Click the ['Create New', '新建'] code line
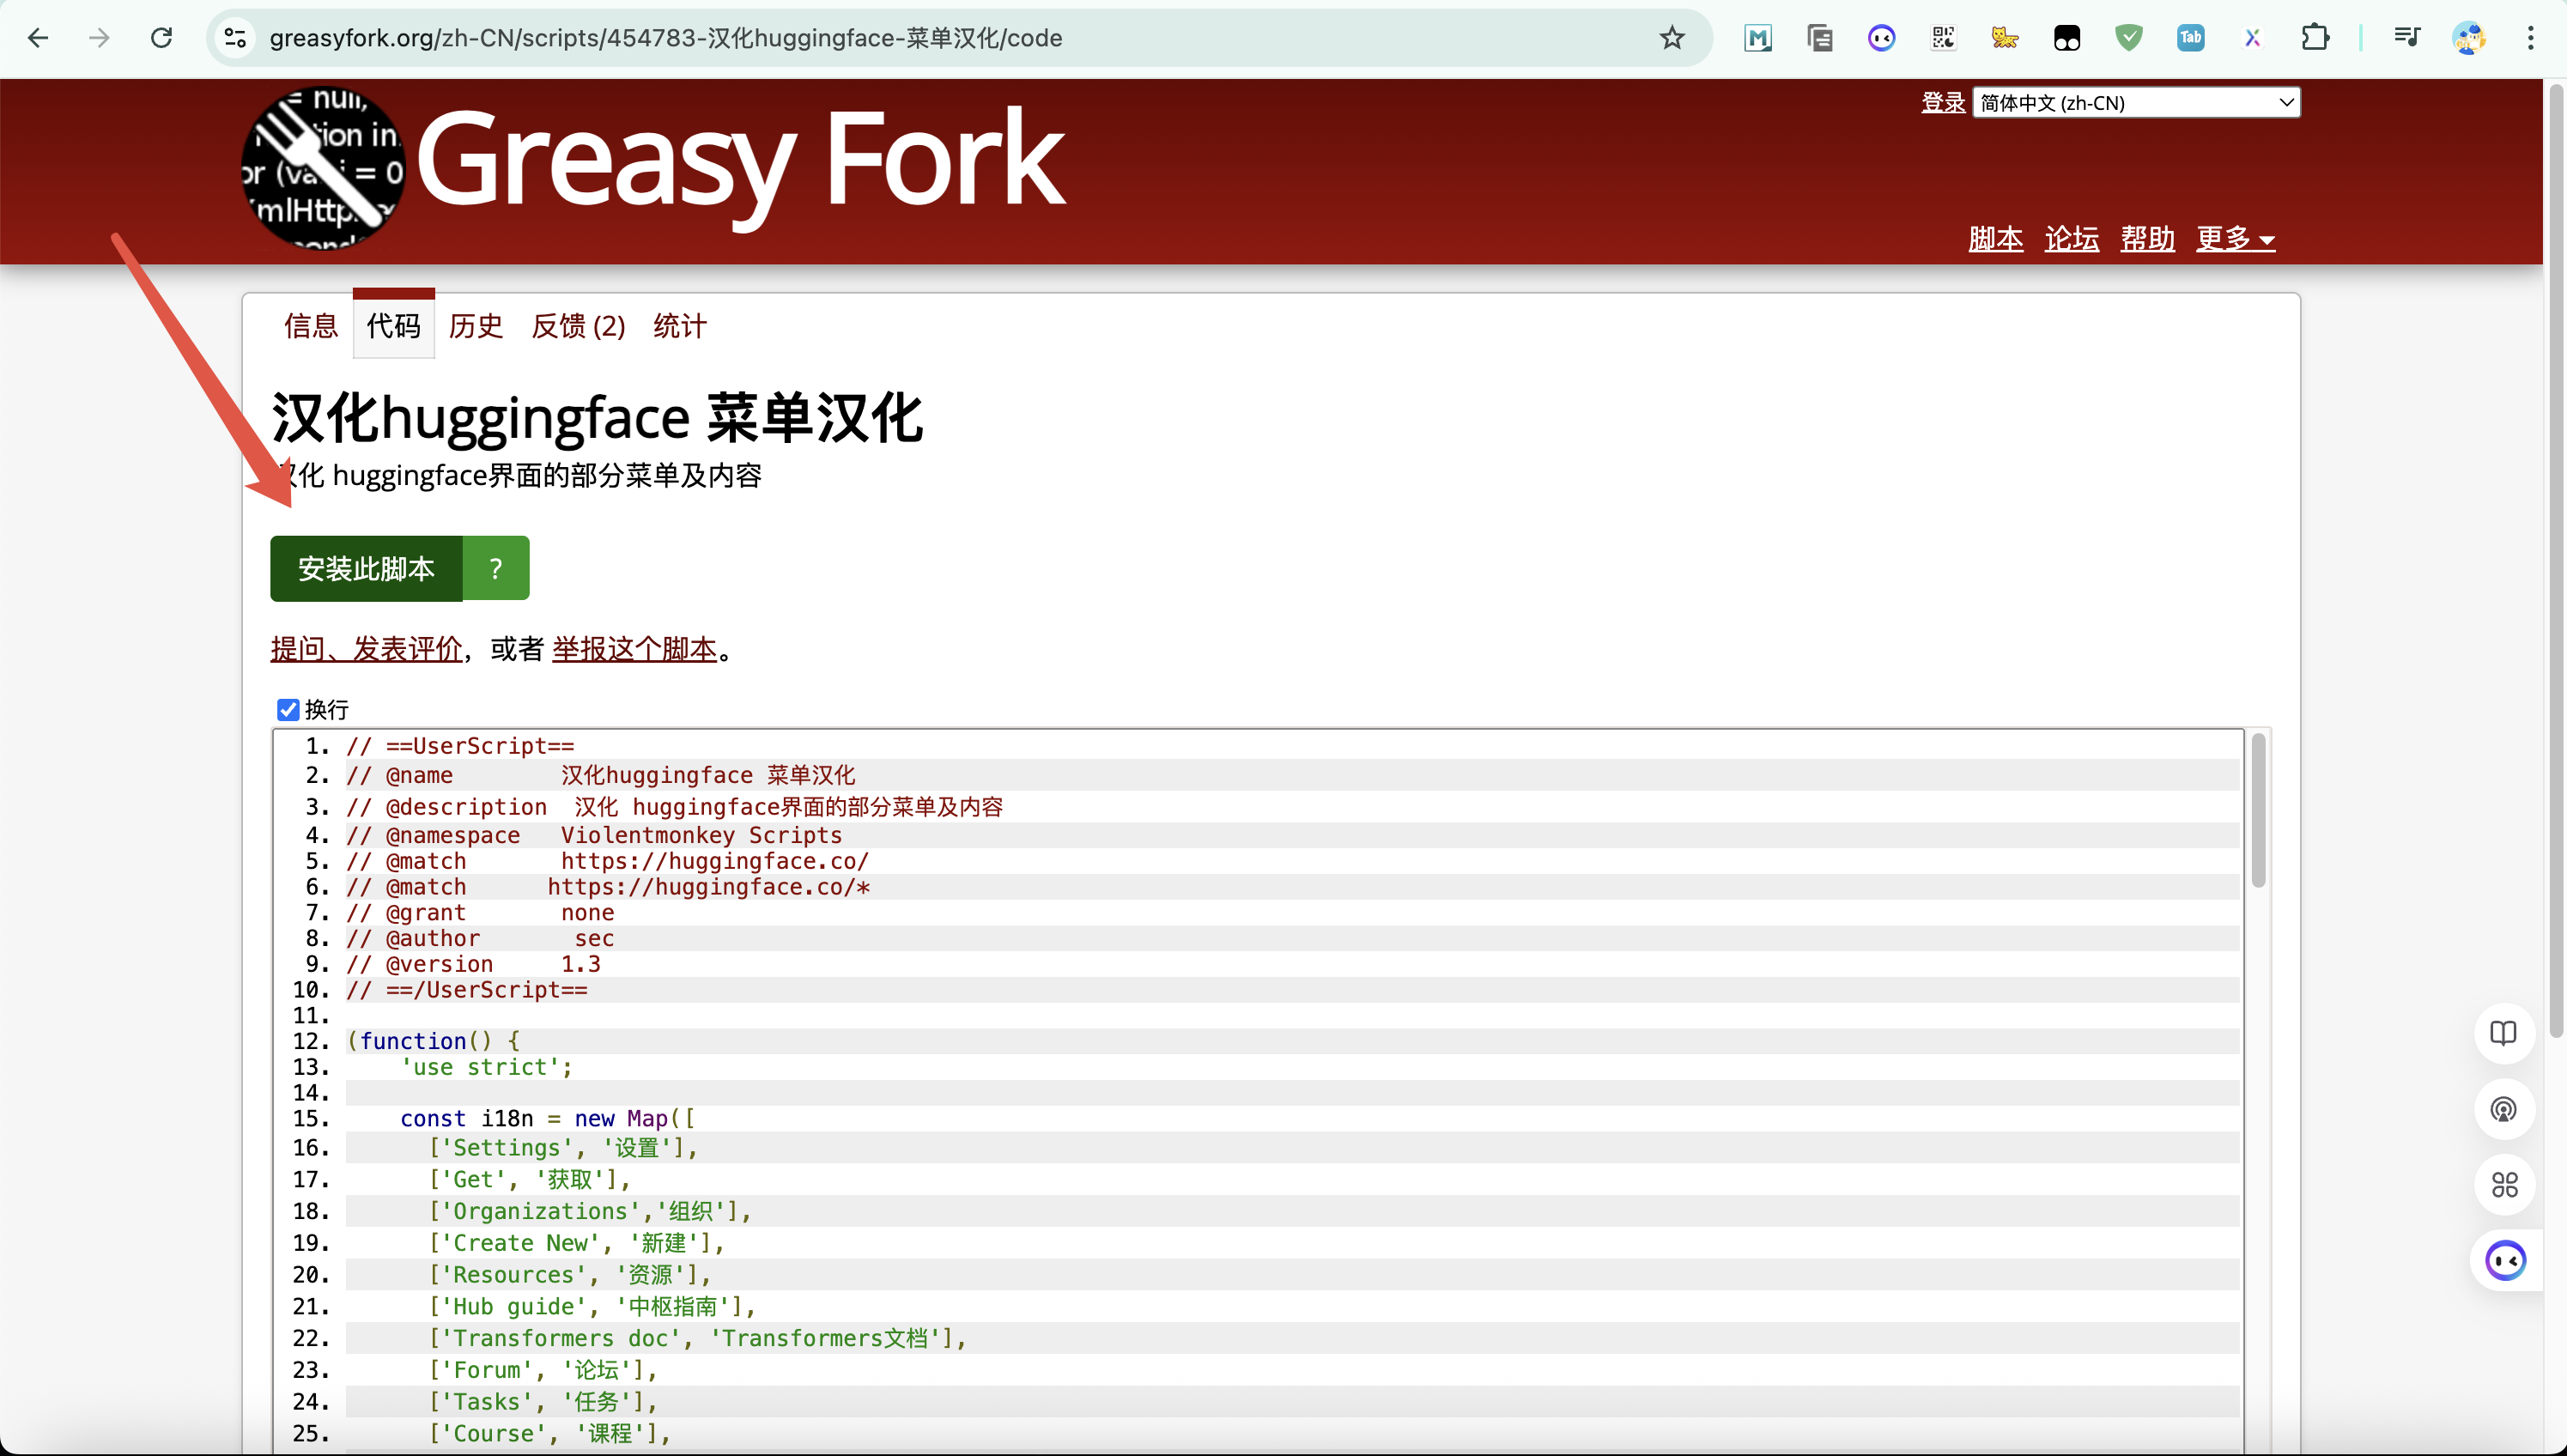This screenshot has height=1456, width=2567. point(576,1243)
